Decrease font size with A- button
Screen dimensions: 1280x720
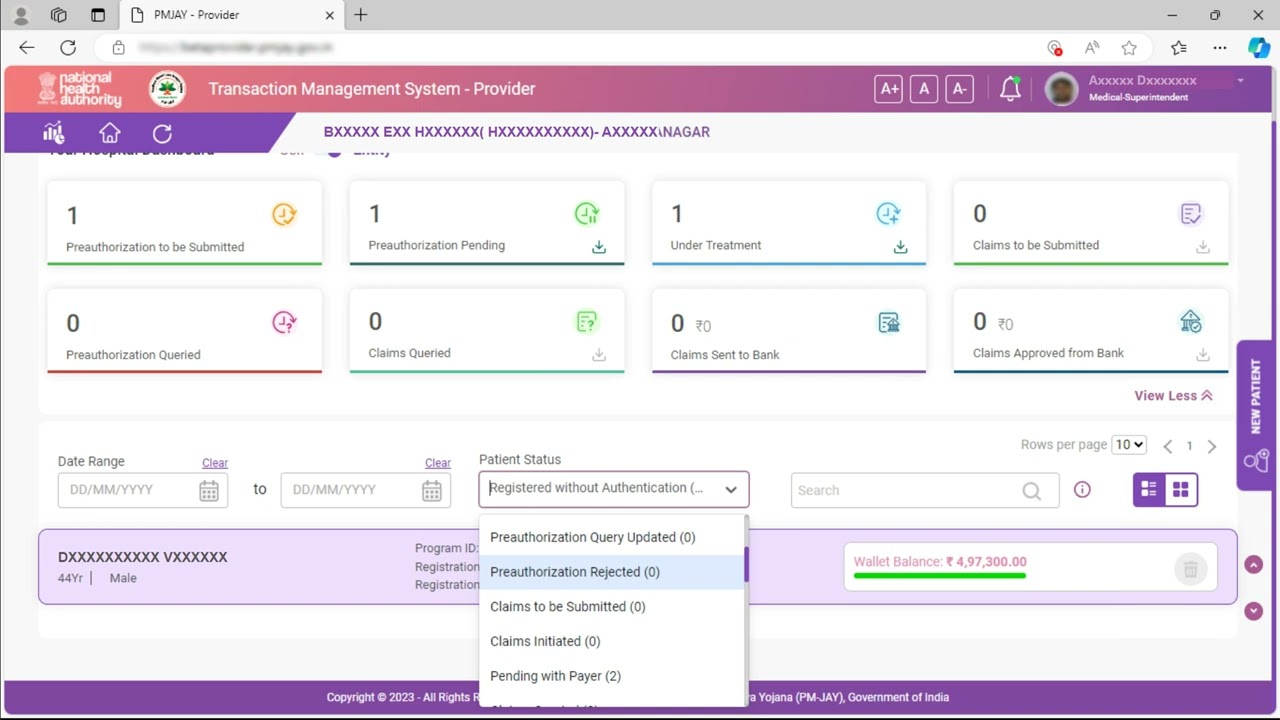point(959,89)
